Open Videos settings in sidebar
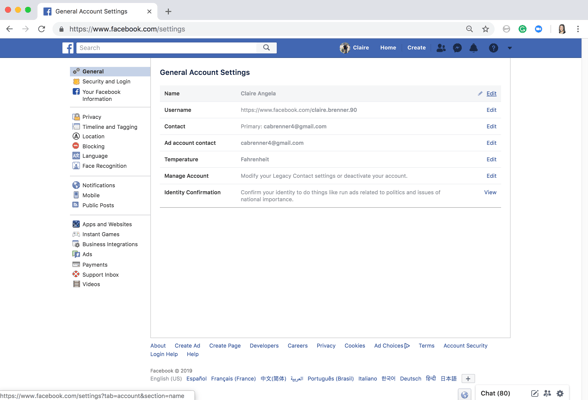Image resolution: width=588 pixels, height=400 pixels. (x=91, y=284)
